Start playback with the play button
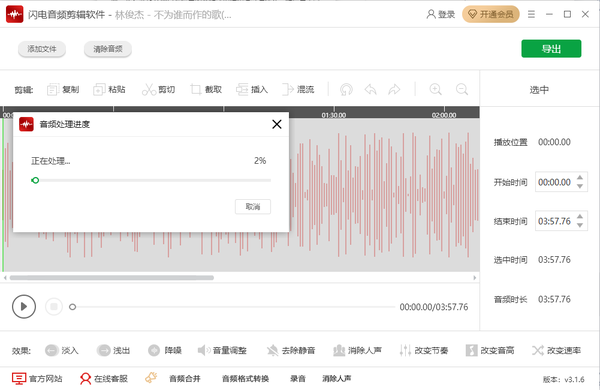Screen dimensions: 600x390 (x=24, y=307)
